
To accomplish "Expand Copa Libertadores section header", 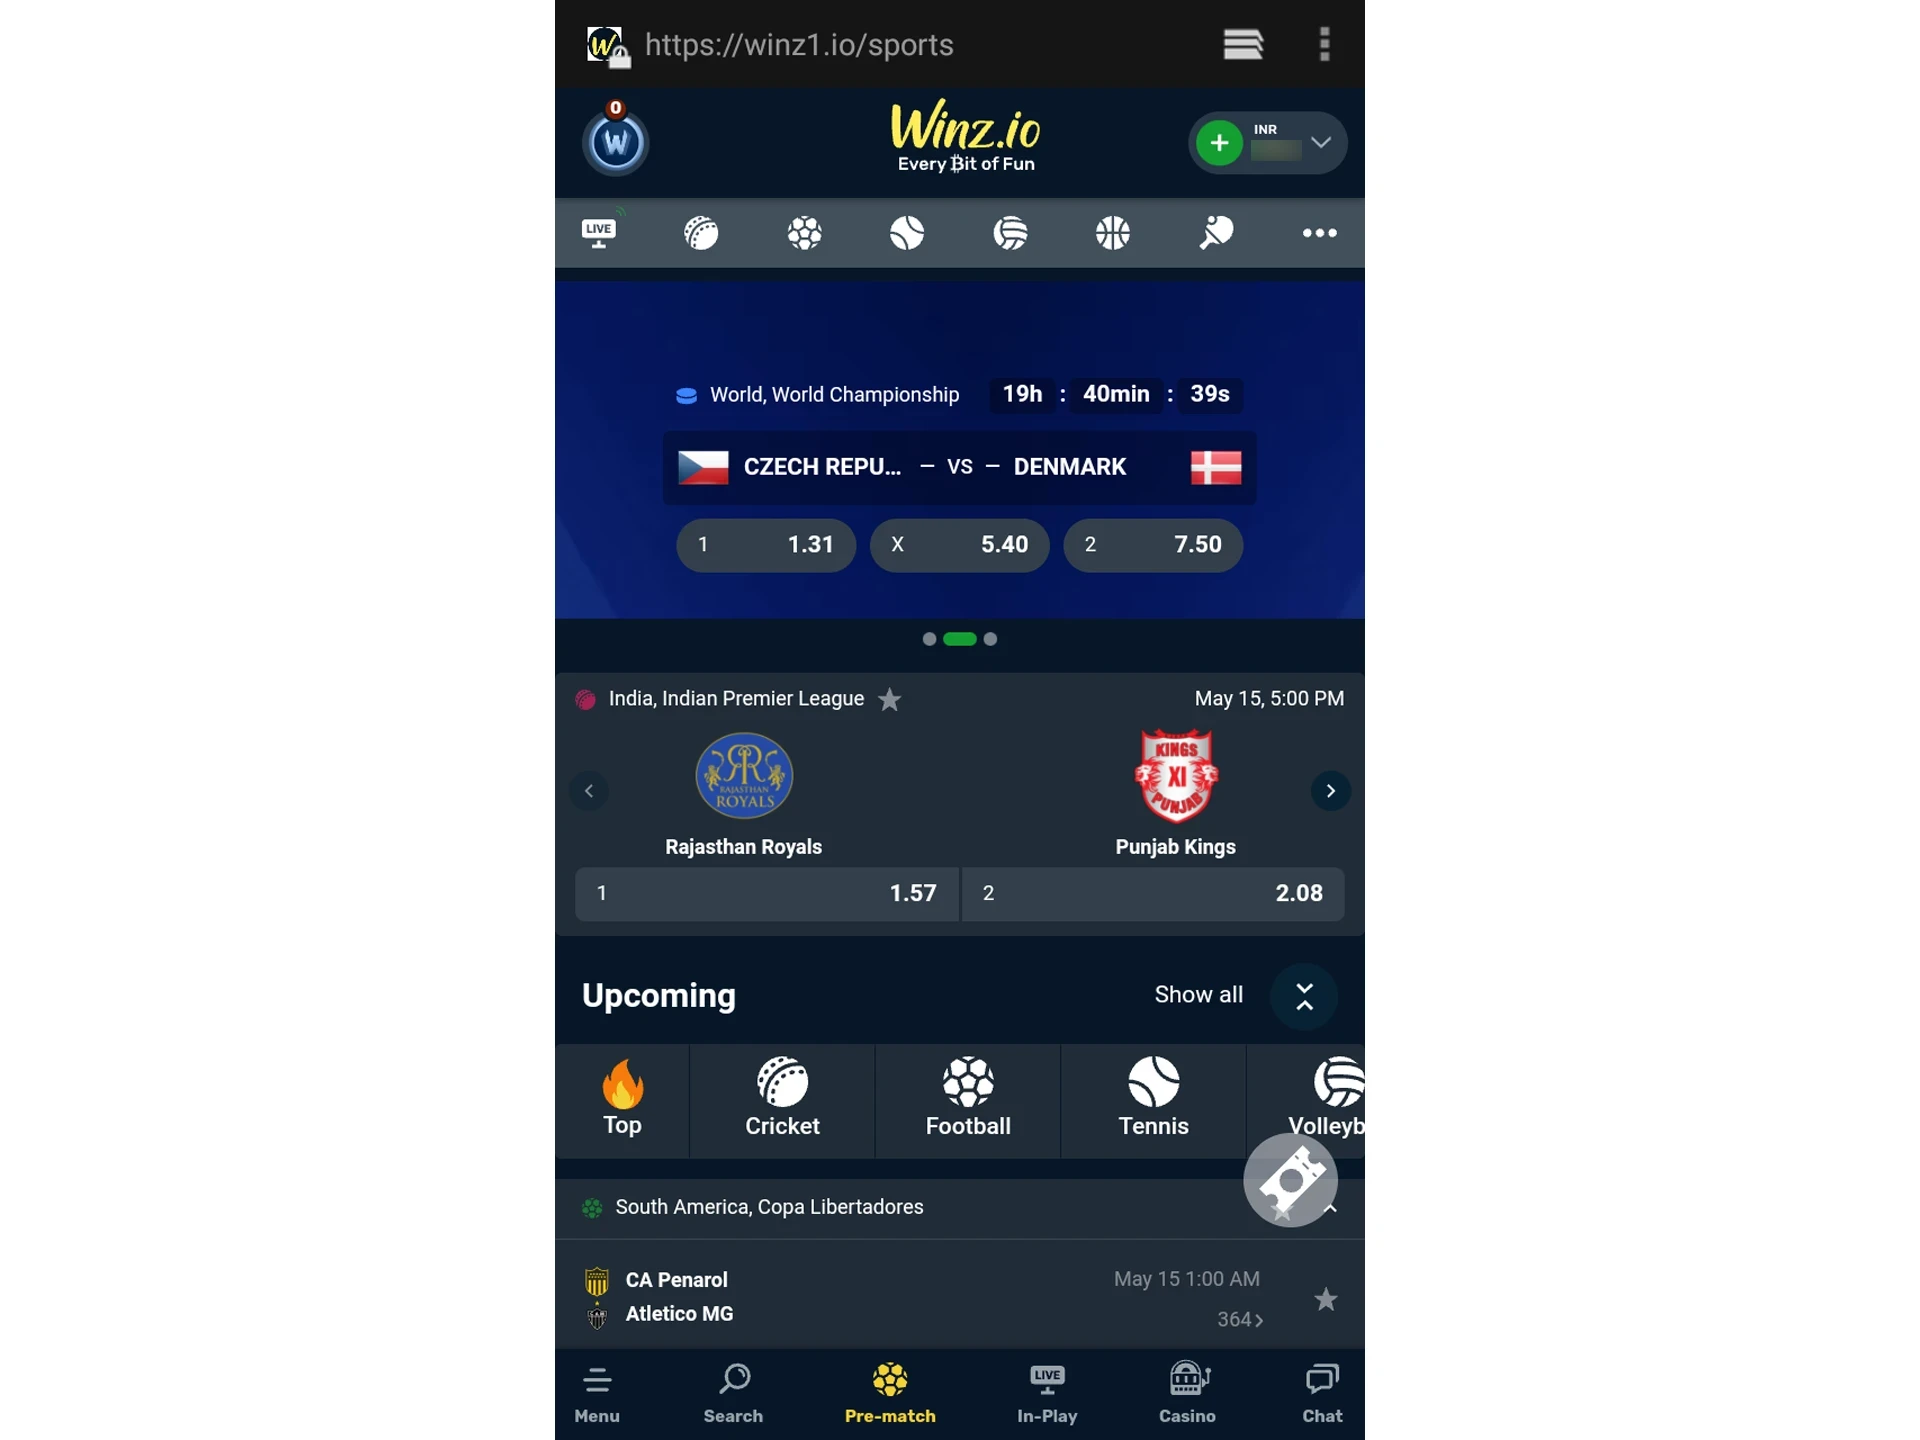I will [x=1327, y=1206].
